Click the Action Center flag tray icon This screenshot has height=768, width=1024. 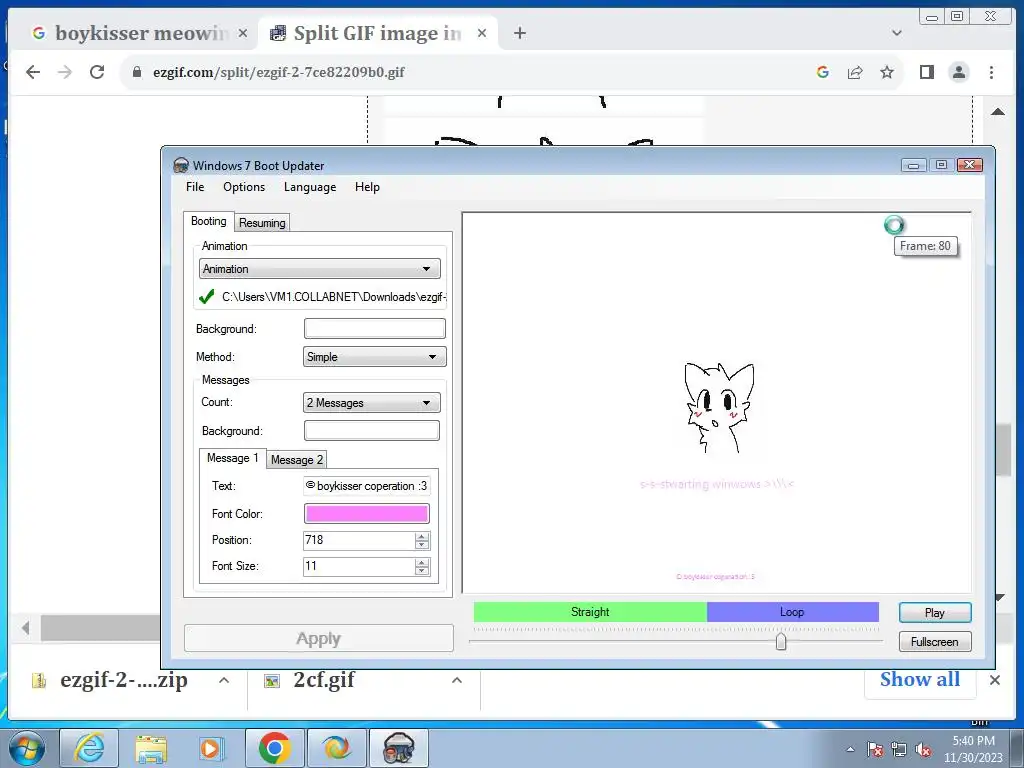coord(875,750)
